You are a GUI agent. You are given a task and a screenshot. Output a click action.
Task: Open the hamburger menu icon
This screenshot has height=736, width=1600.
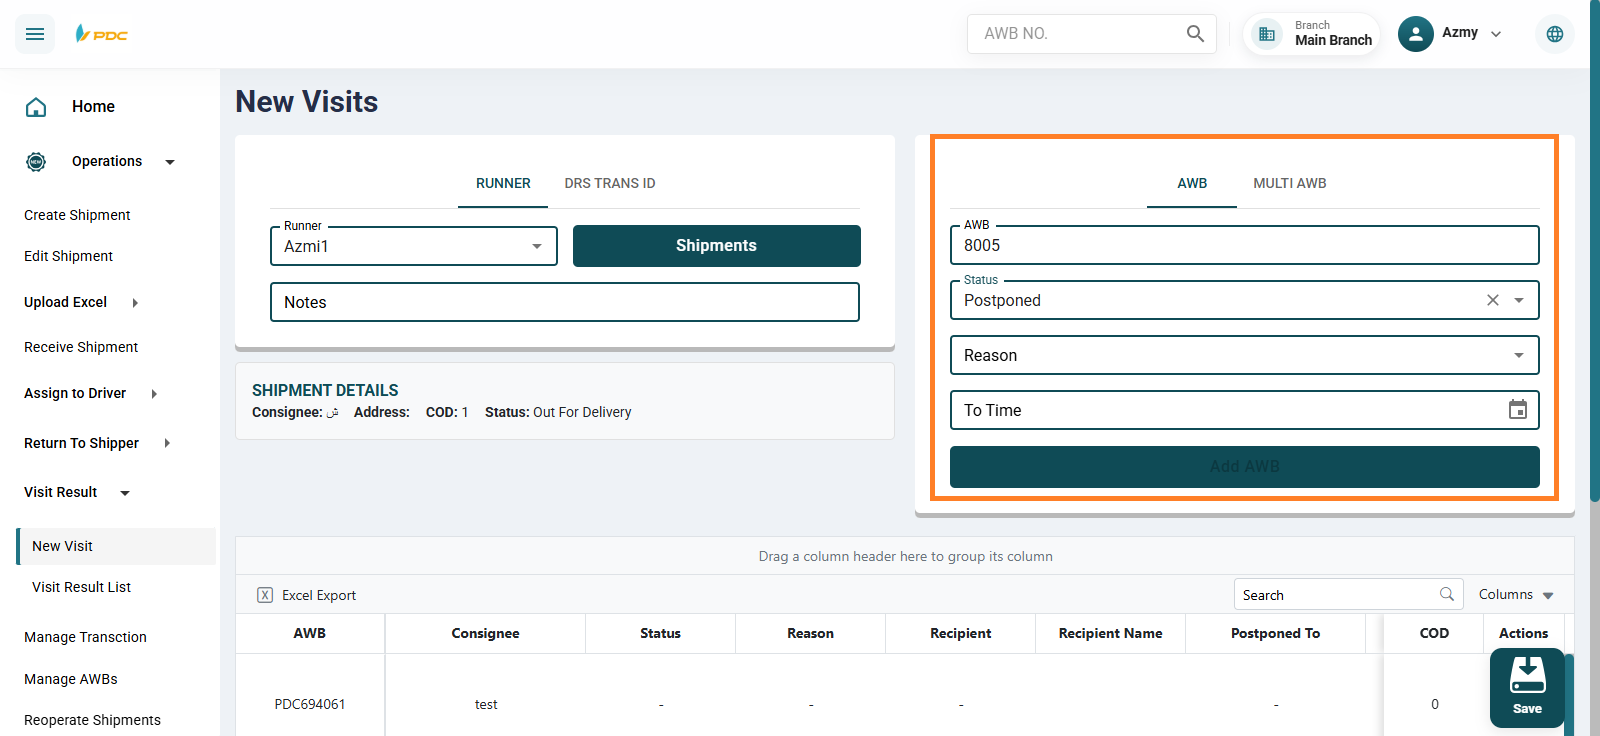35,34
